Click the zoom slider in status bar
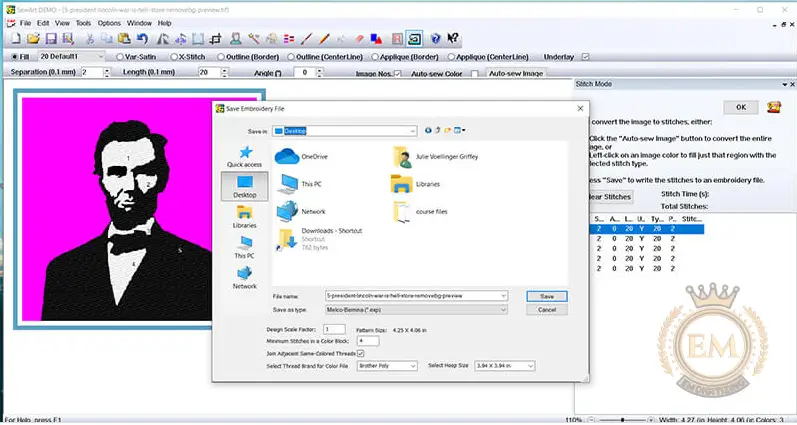 [x=622, y=420]
